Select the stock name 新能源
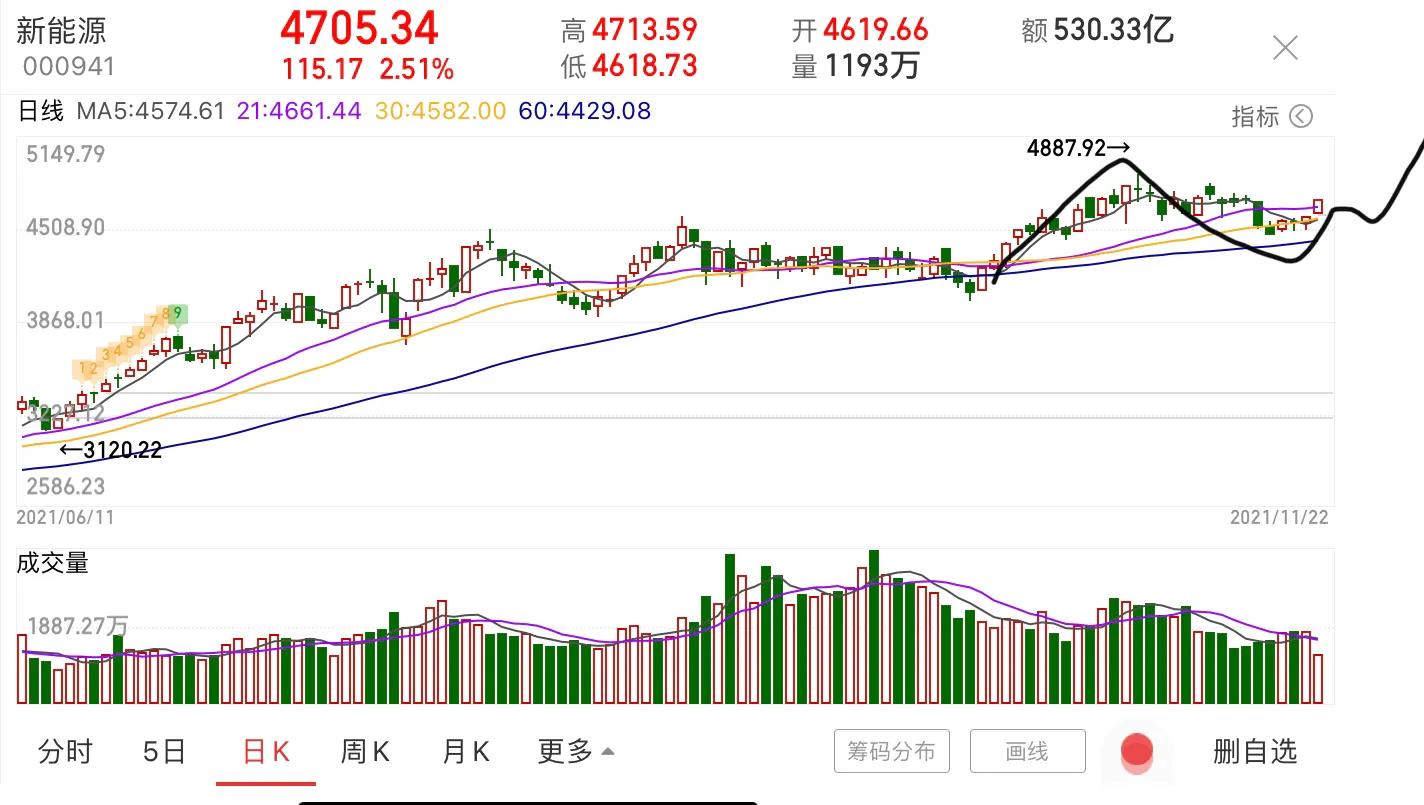The width and height of the screenshot is (1424, 805). tap(61, 30)
